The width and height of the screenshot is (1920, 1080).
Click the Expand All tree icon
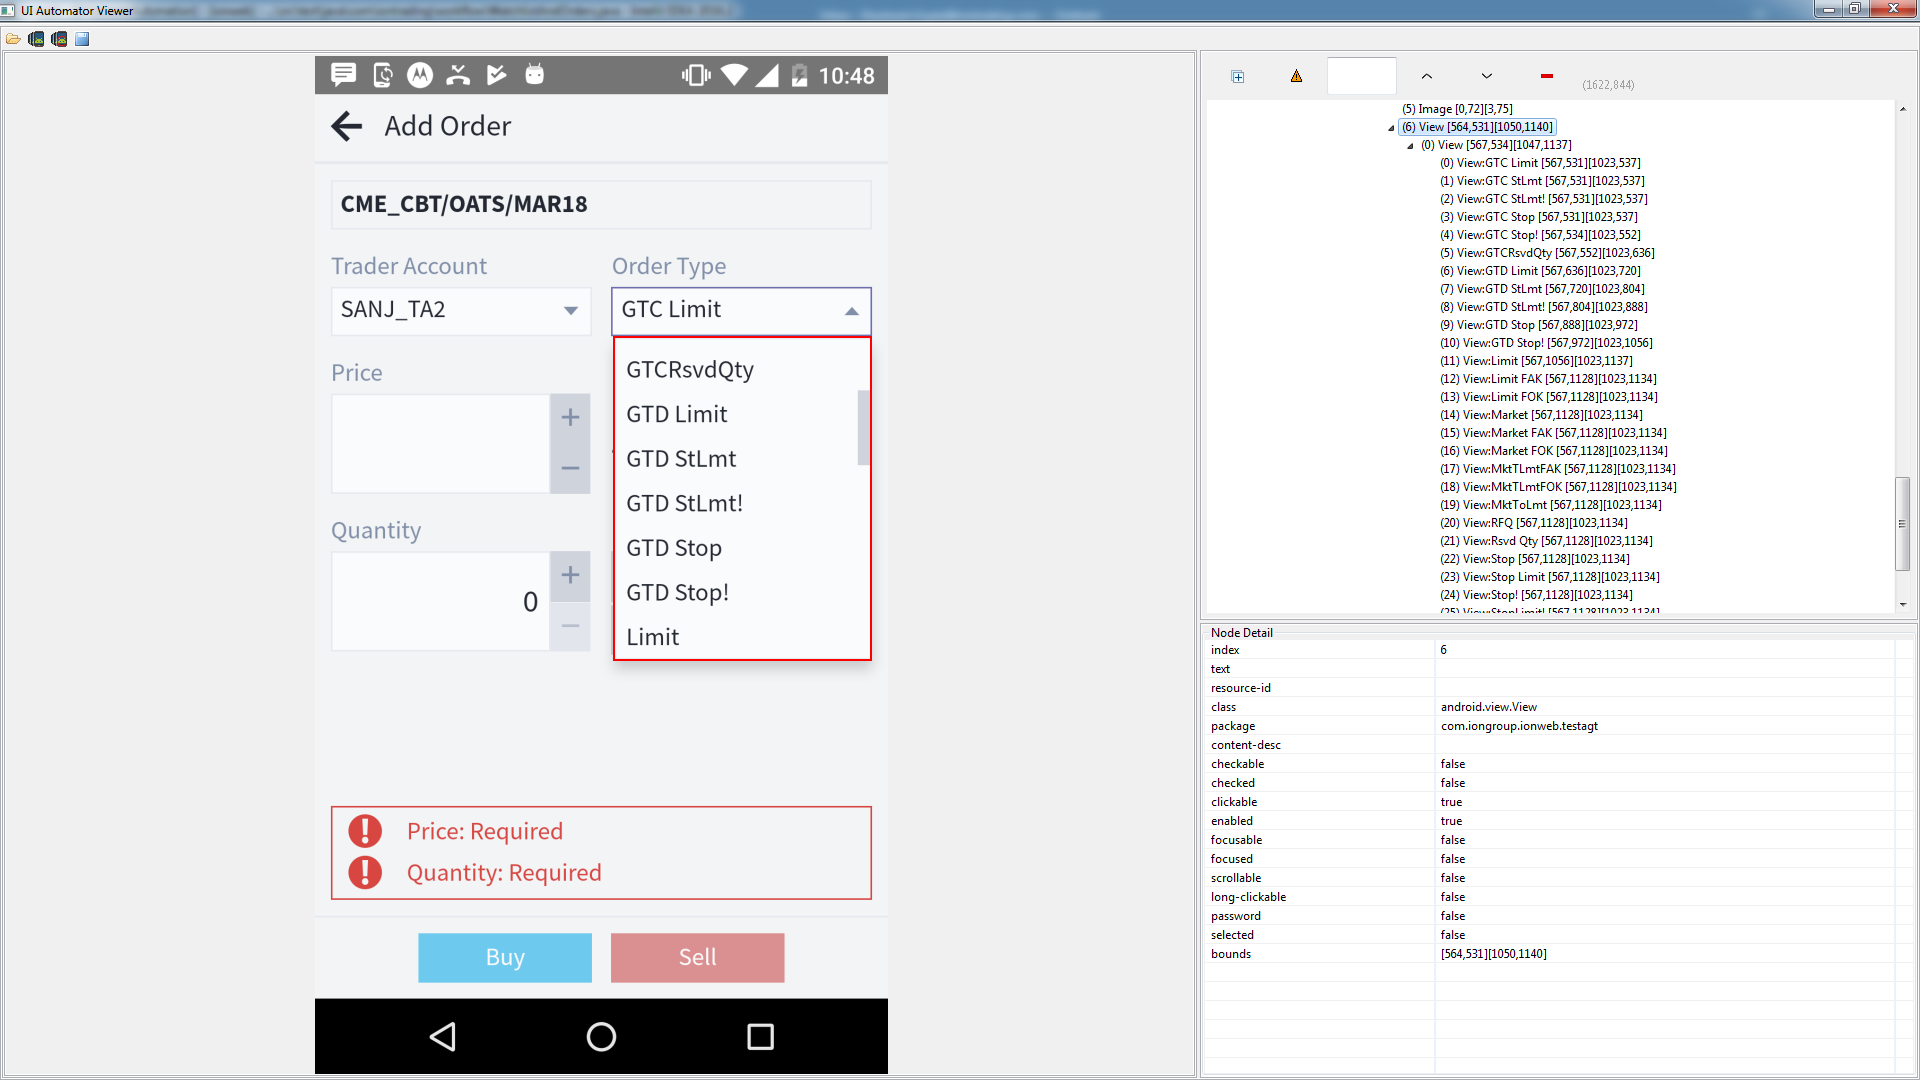[1237, 77]
